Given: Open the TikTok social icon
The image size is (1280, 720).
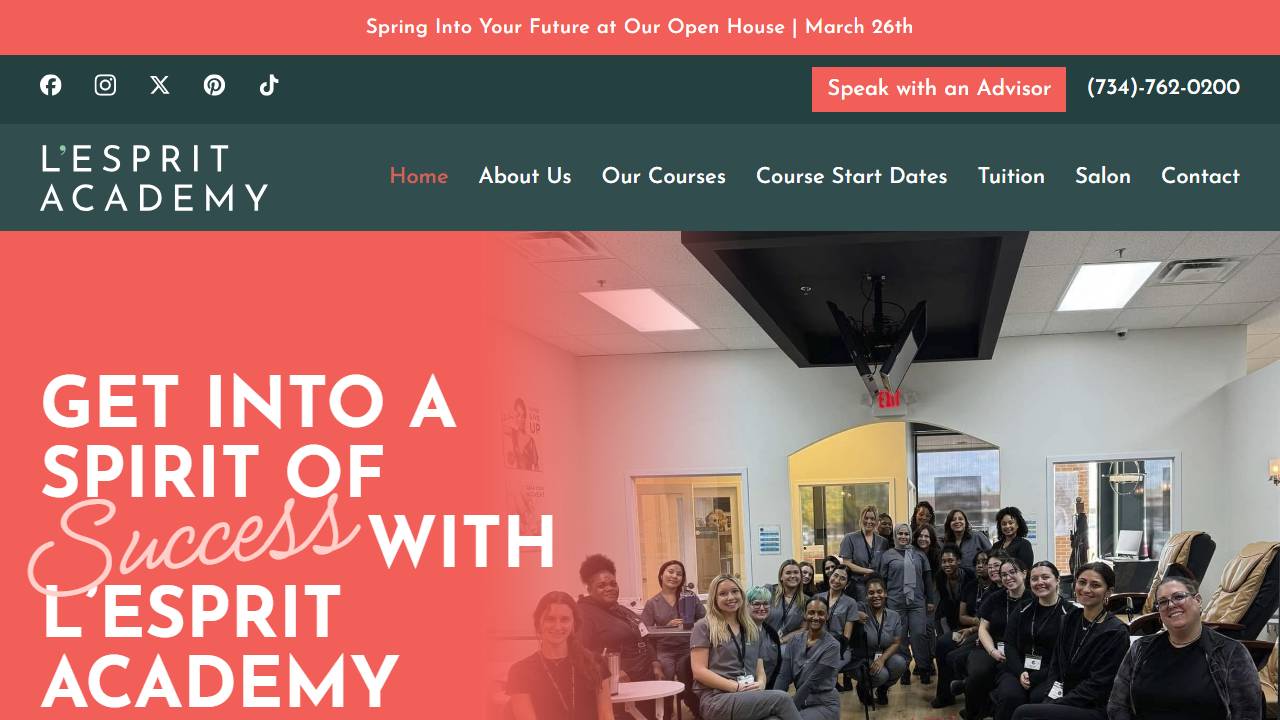Looking at the screenshot, I should [x=269, y=85].
